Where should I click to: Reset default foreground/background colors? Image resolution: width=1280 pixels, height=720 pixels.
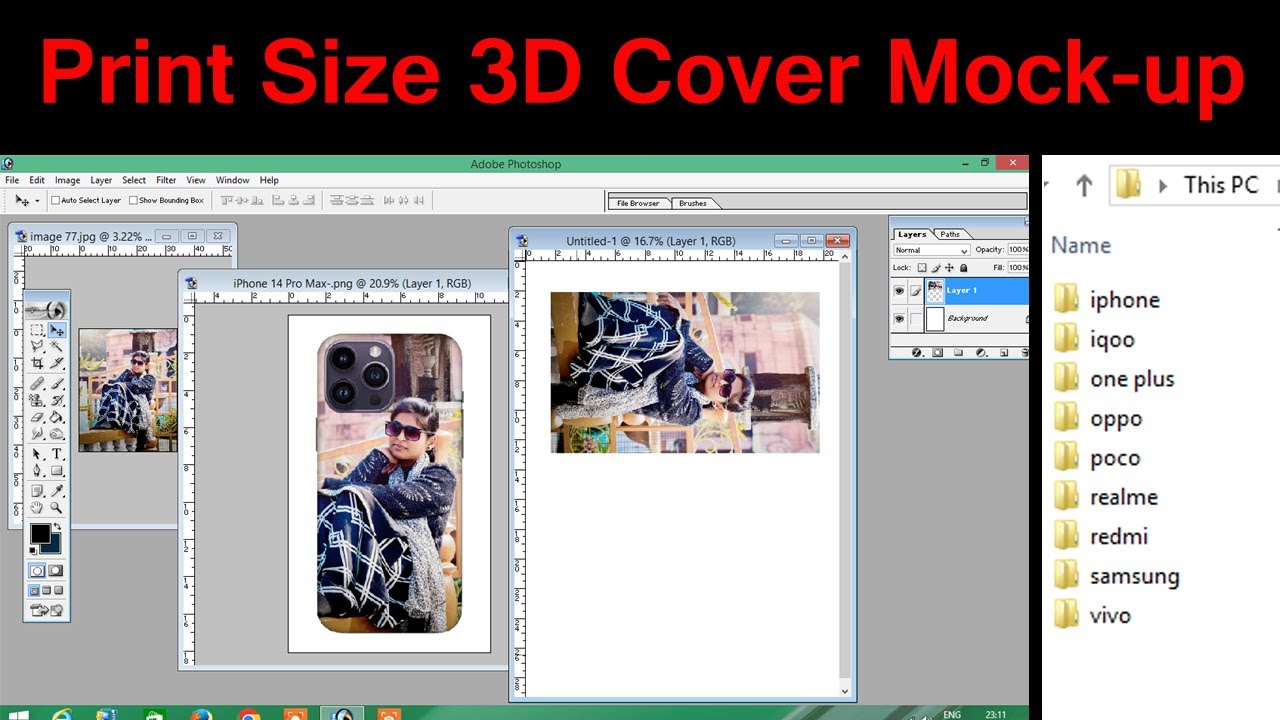pos(33,550)
